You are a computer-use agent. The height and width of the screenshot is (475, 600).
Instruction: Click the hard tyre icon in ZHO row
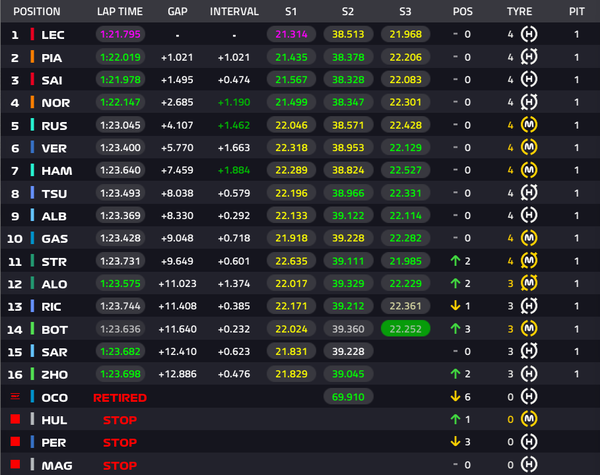point(529,374)
